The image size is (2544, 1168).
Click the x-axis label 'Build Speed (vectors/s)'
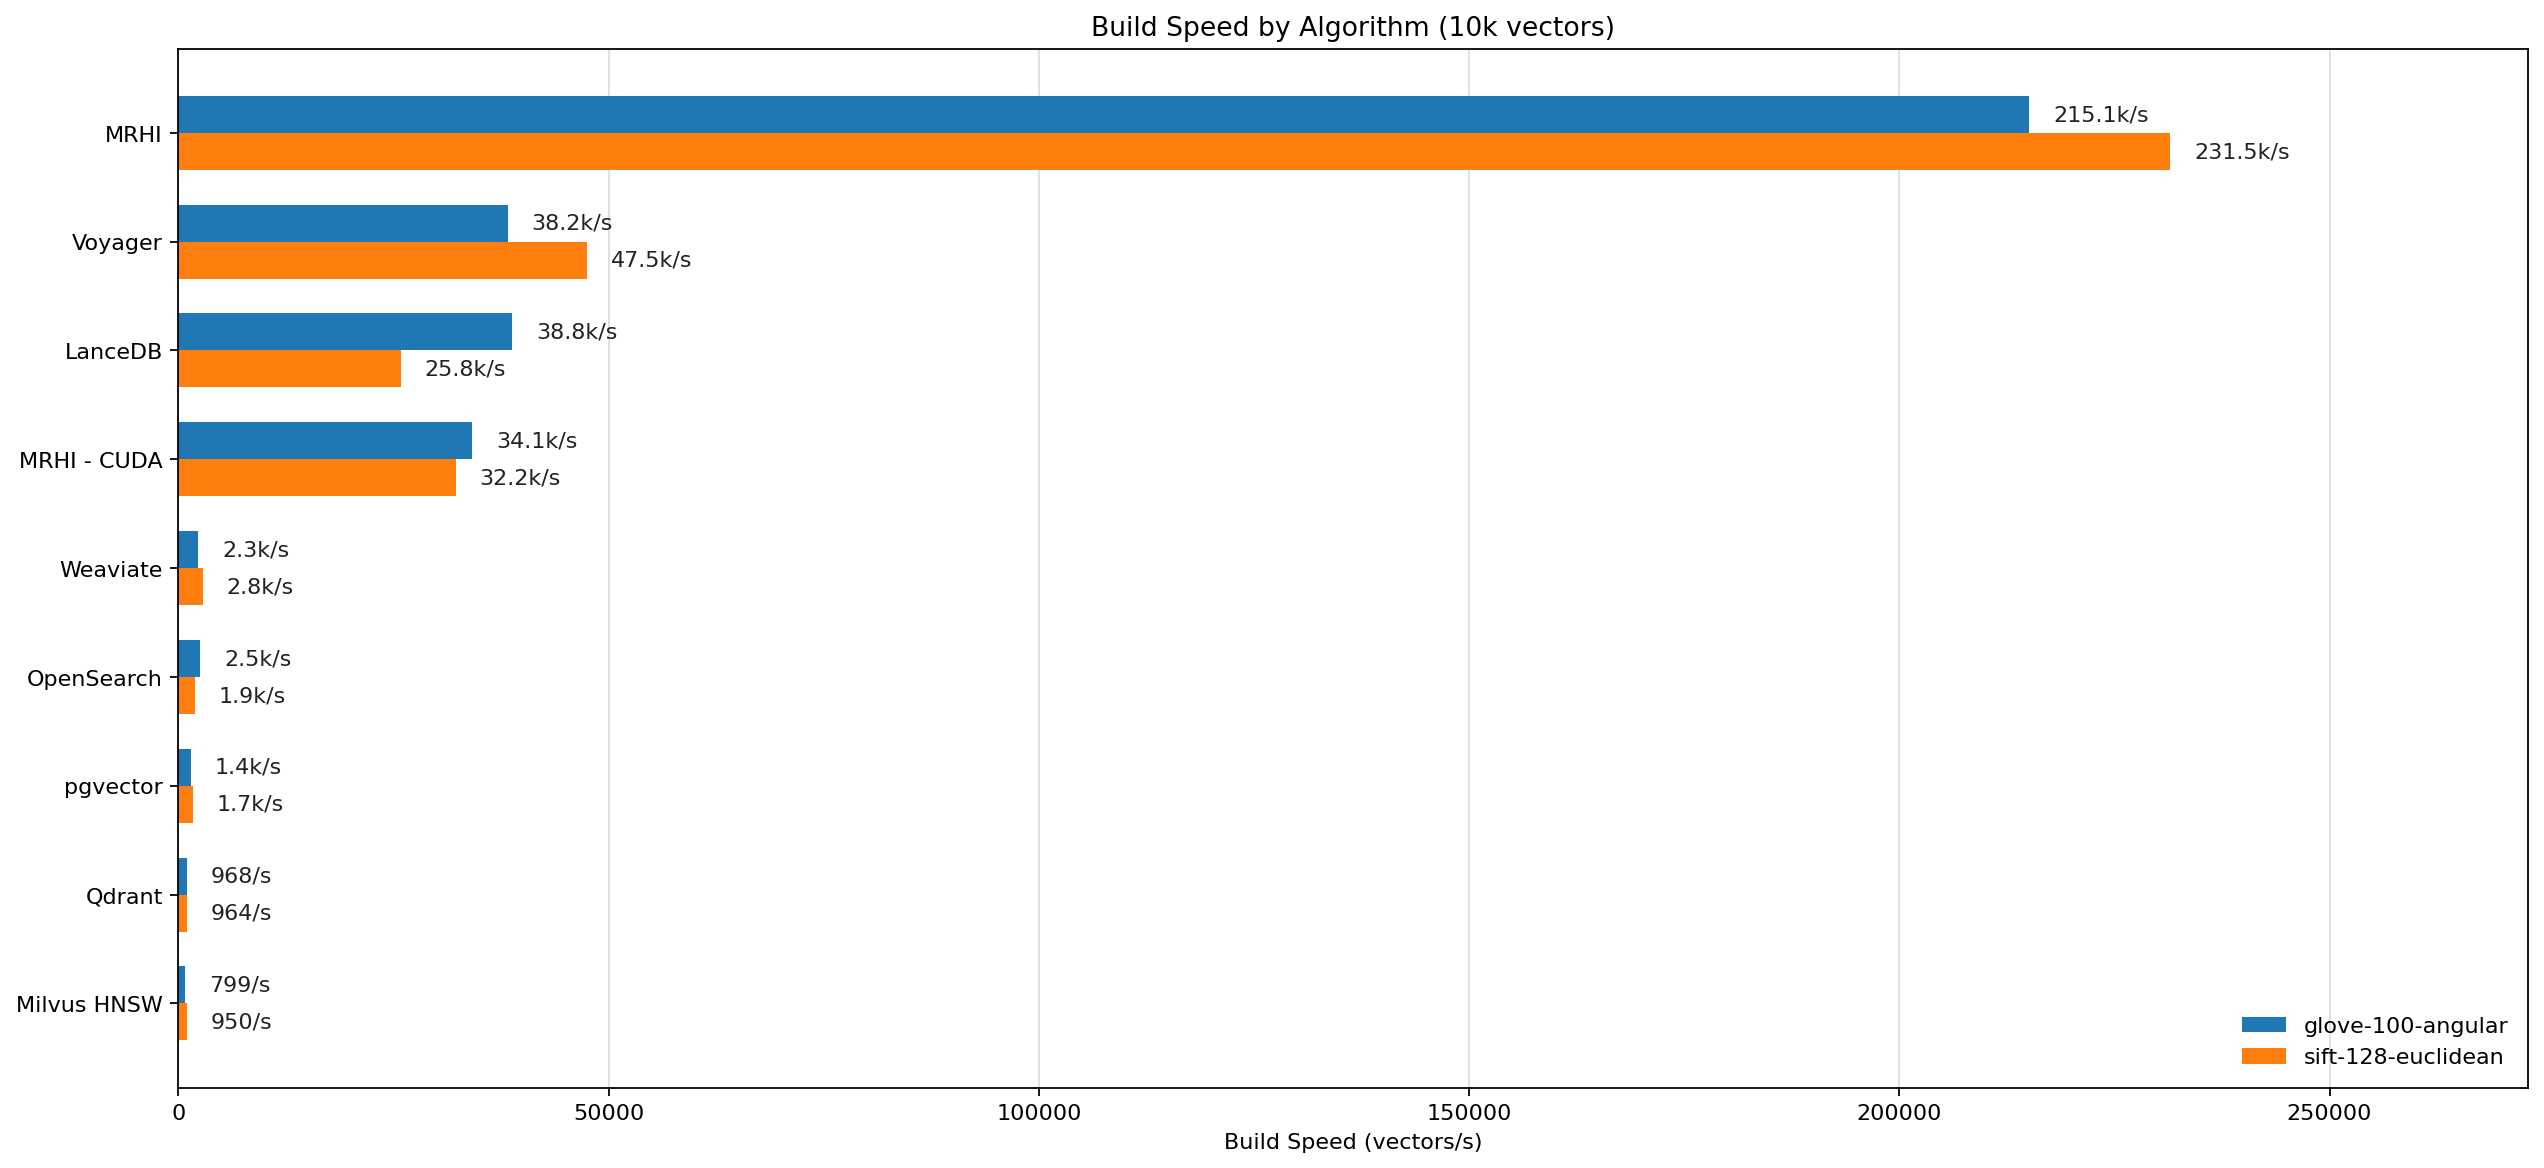click(1353, 1142)
